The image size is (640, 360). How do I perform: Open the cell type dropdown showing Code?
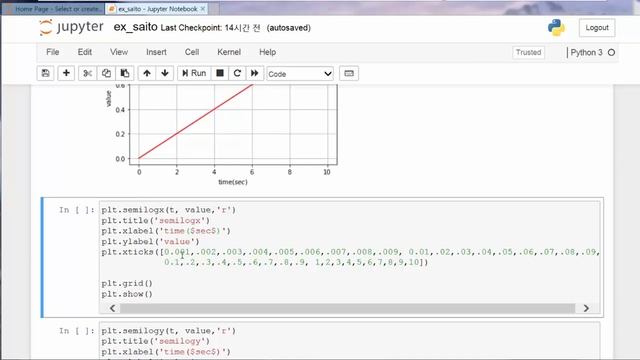pos(300,74)
